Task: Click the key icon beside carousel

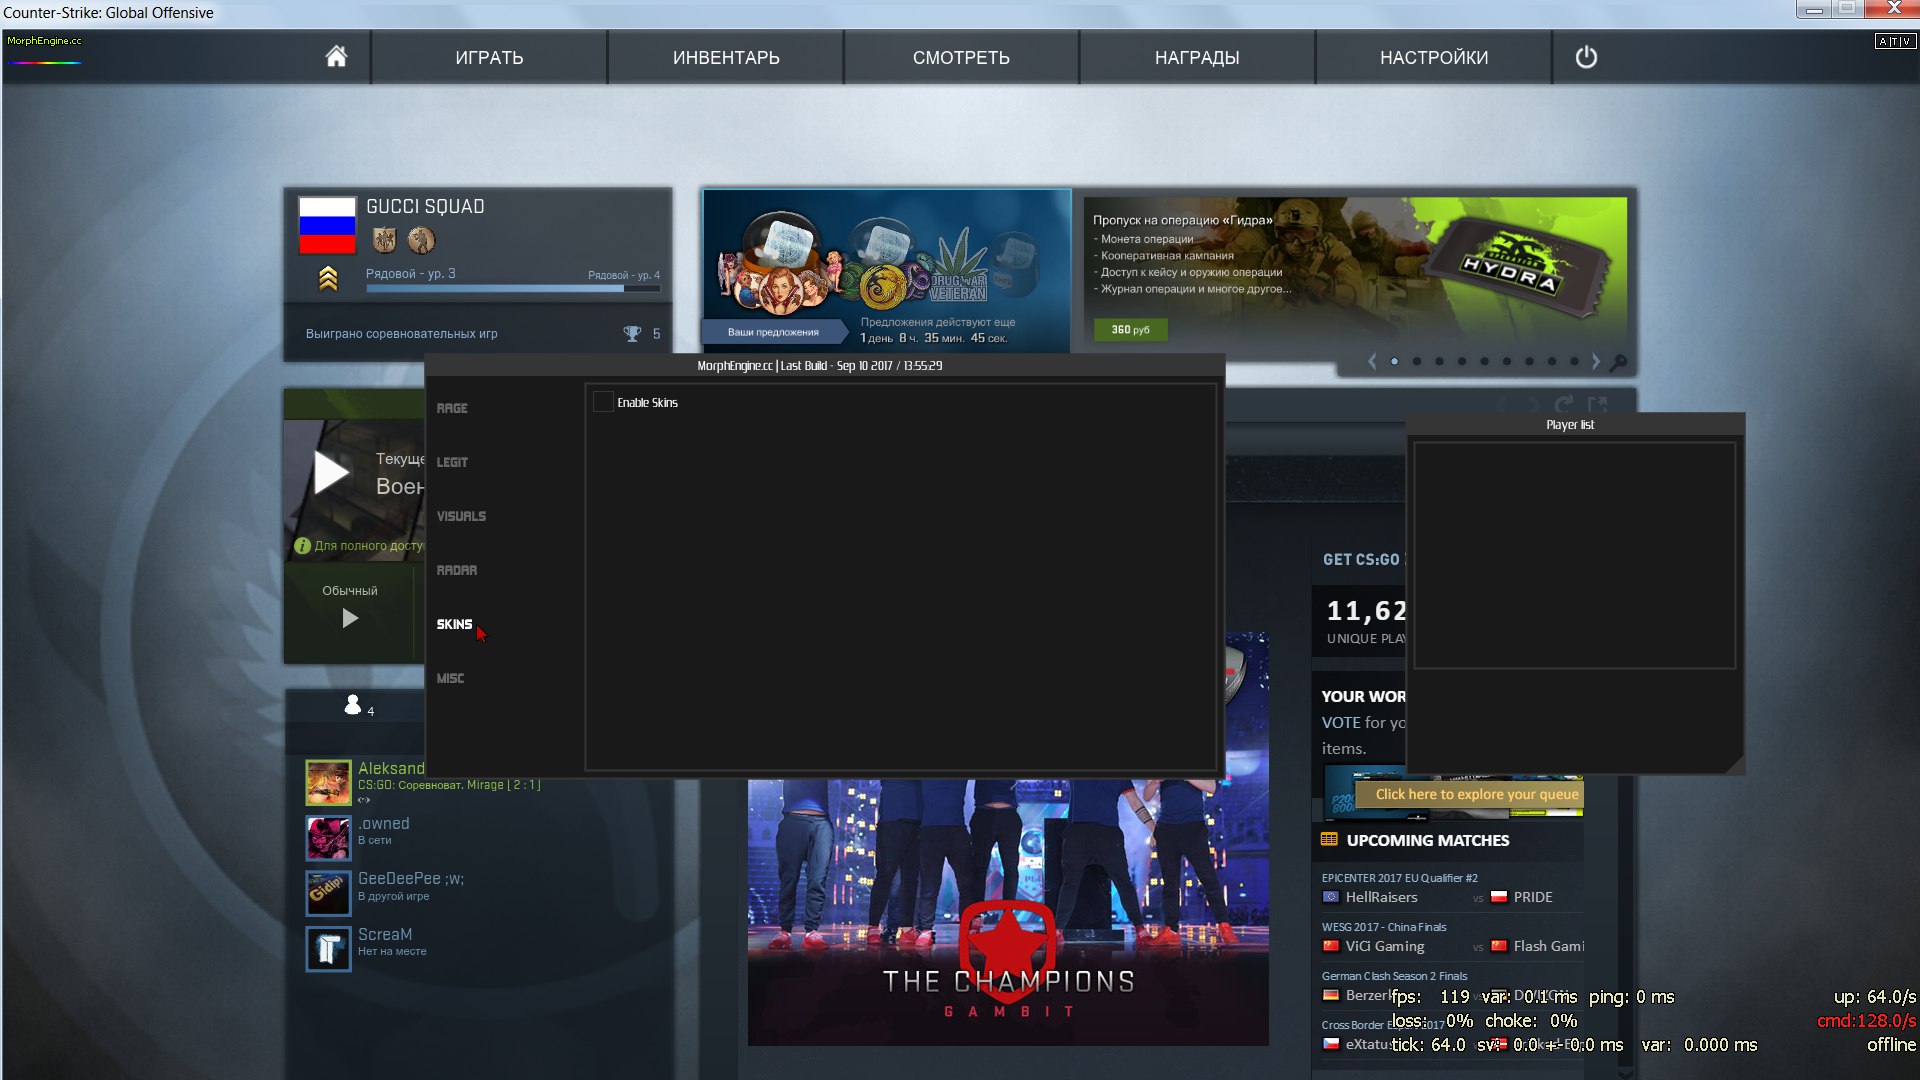Action: pyautogui.click(x=1618, y=361)
